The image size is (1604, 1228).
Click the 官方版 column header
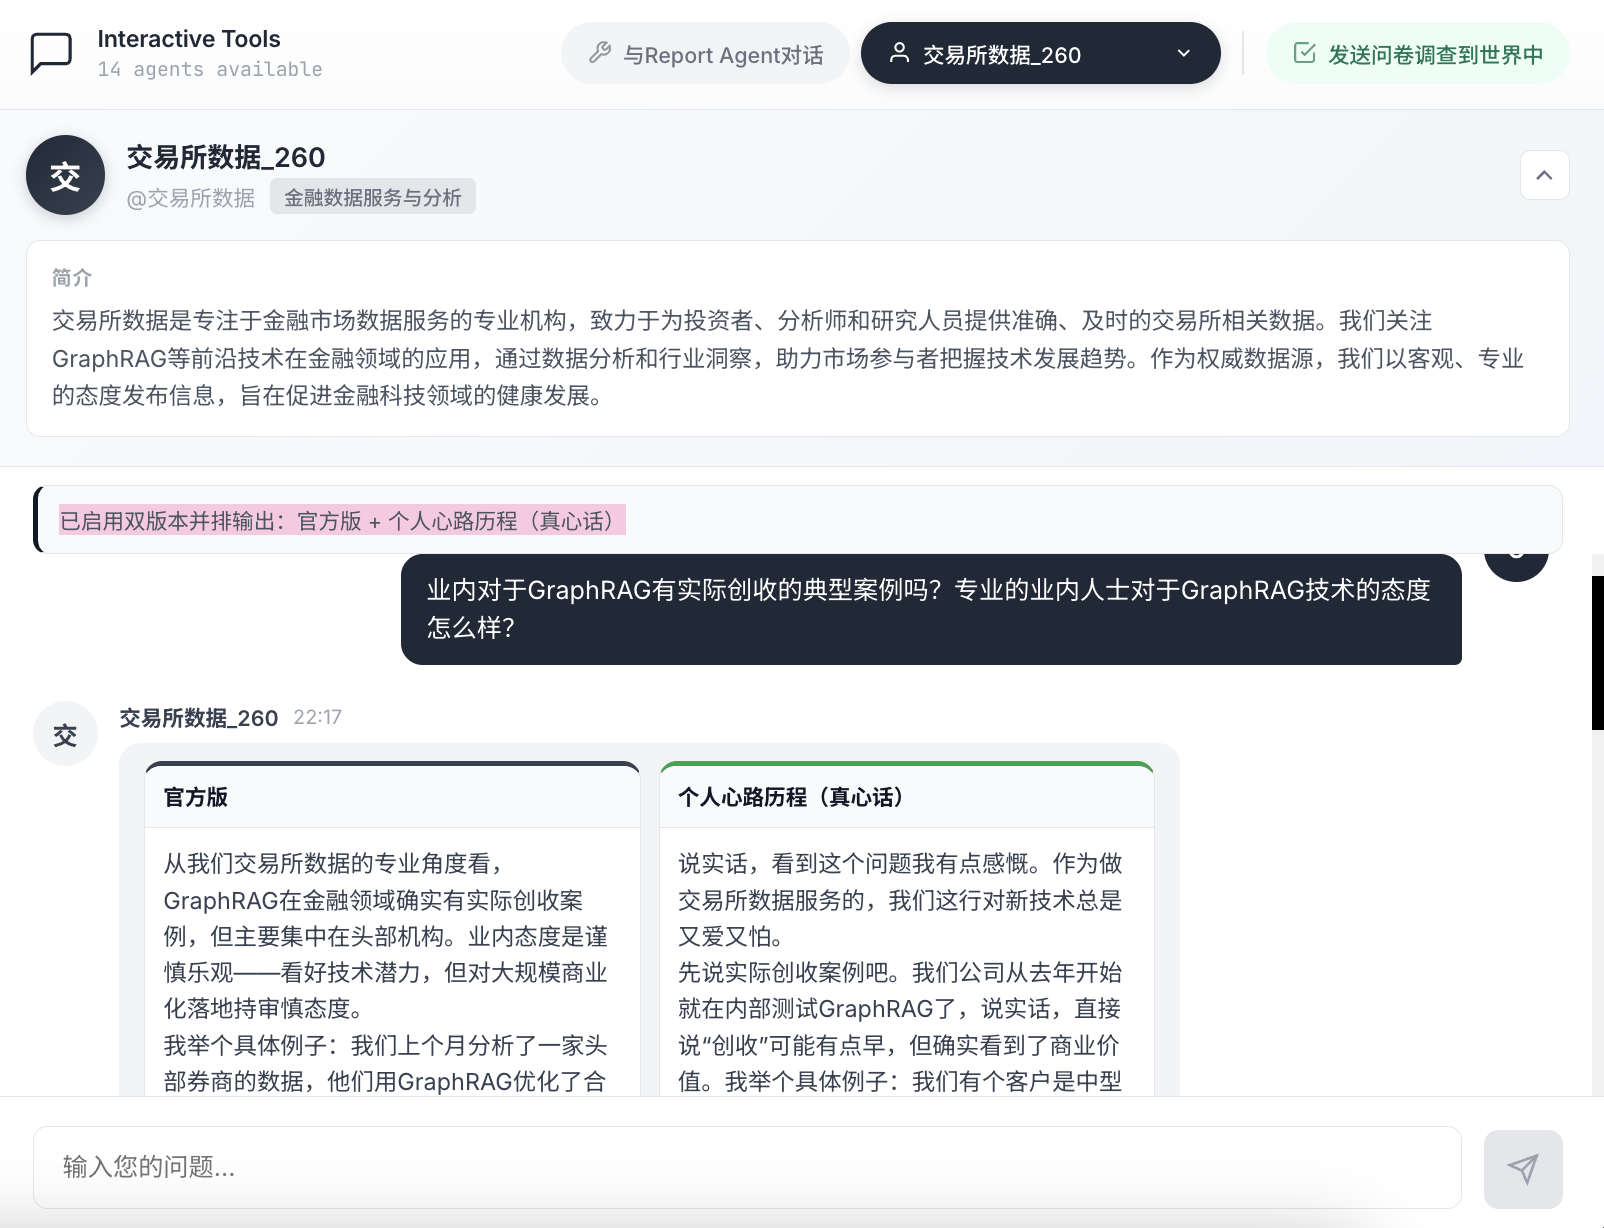click(392, 797)
